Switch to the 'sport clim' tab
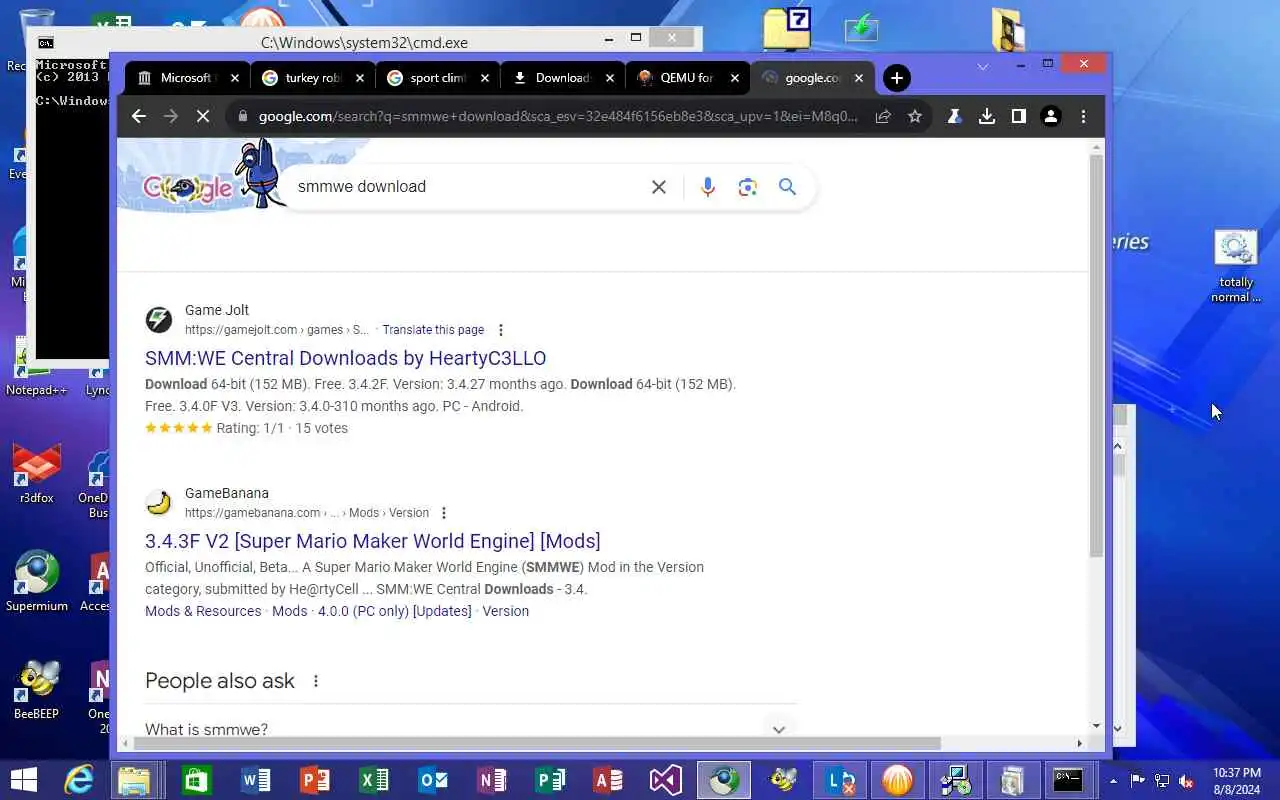Viewport: 1280px width, 800px height. click(437, 78)
